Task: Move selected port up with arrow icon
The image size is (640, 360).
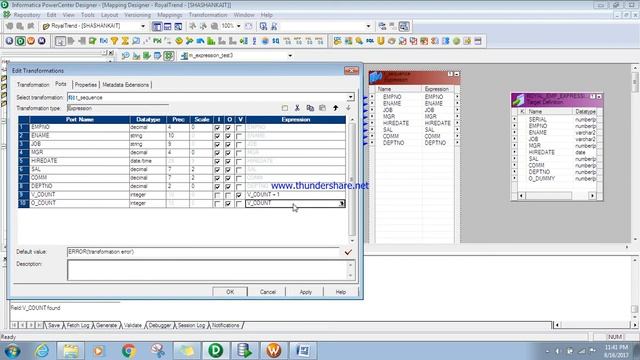Action: coord(336,108)
